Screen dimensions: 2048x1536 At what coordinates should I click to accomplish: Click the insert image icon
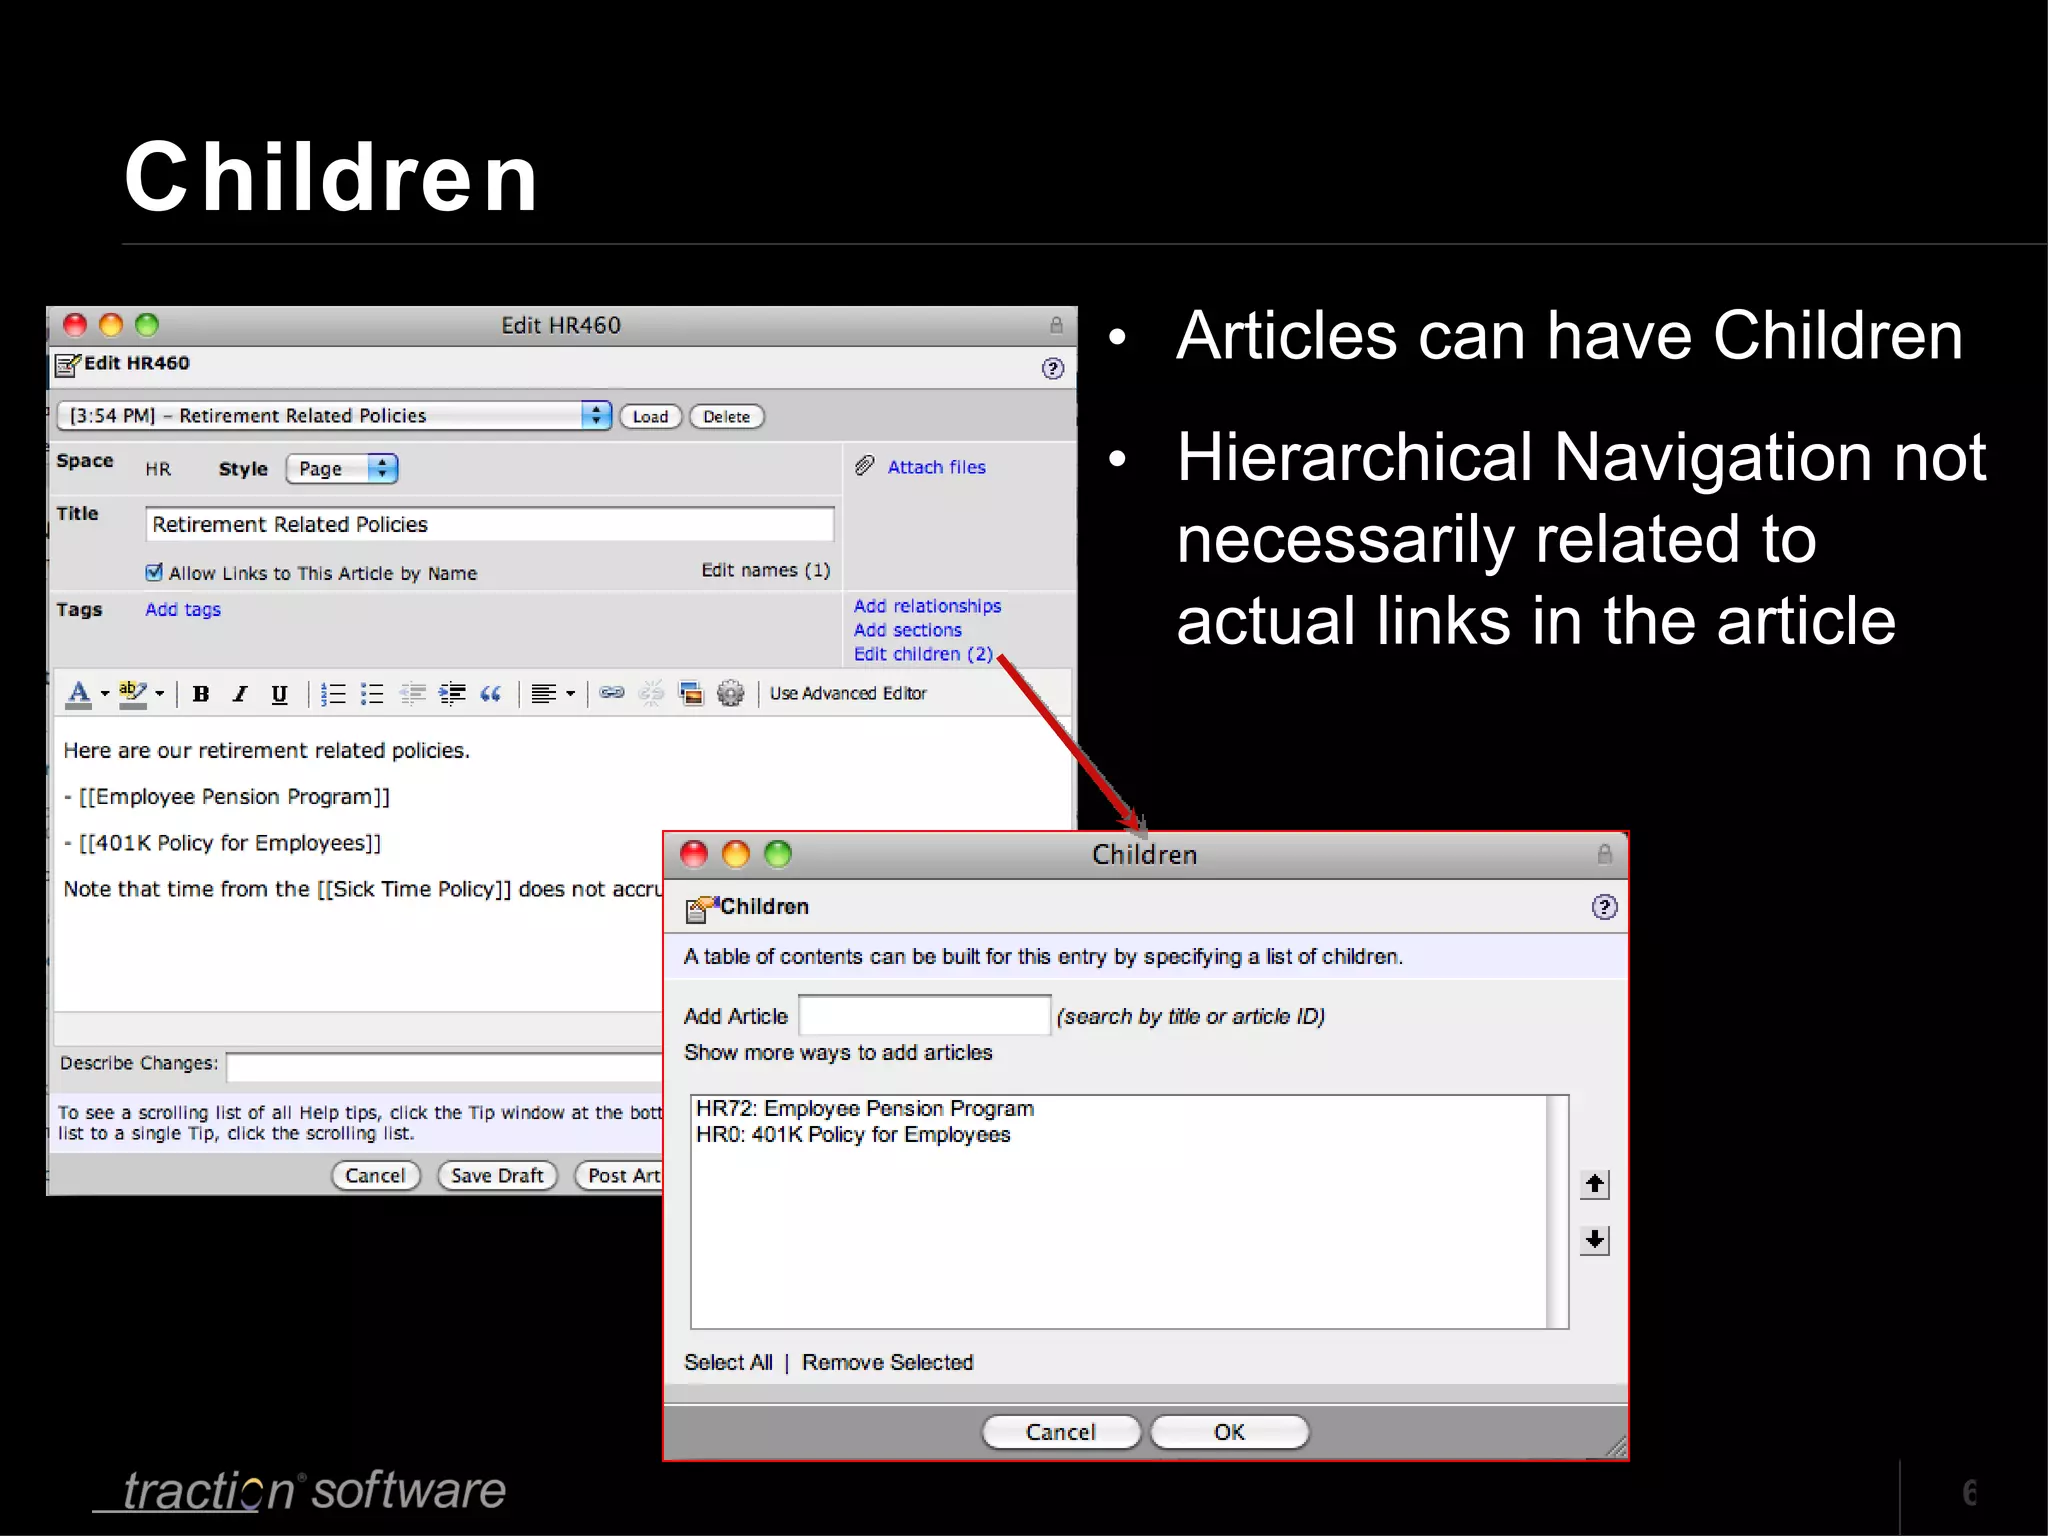(691, 693)
